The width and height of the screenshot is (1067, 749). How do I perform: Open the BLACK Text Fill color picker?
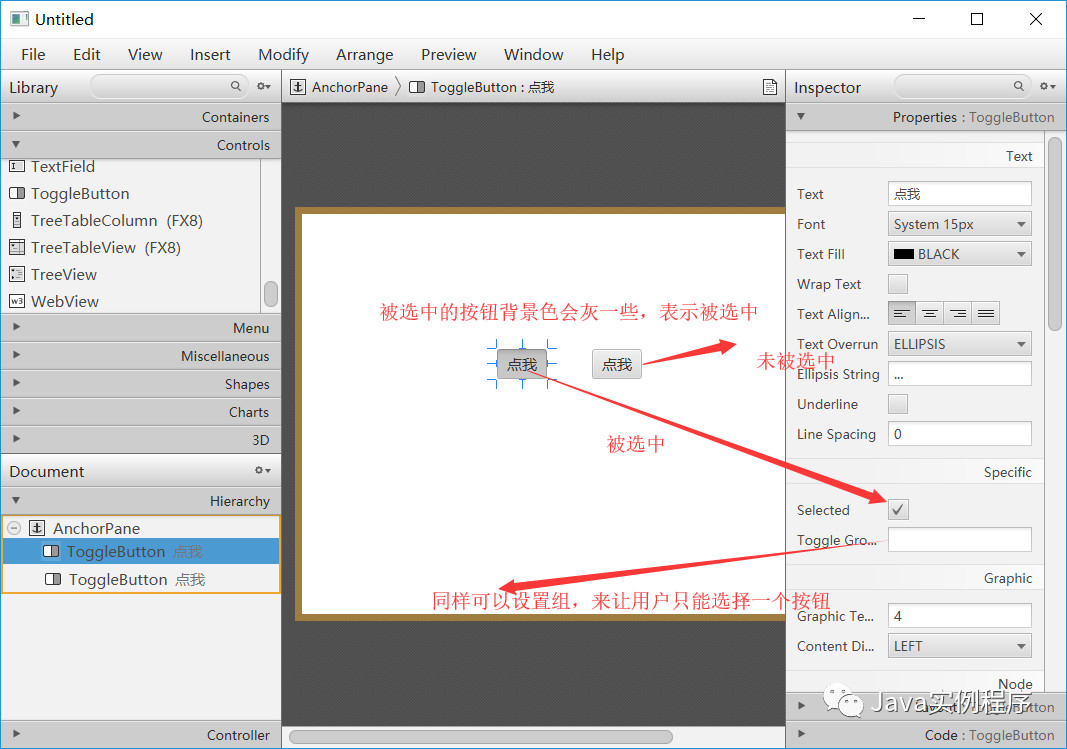pos(959,253)
